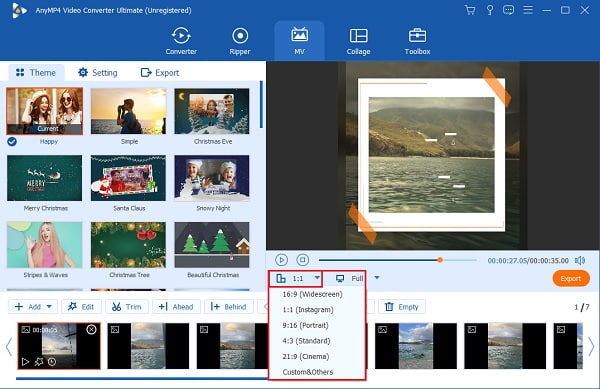Open the Toolbox module
600x389 pixels.
pyautogui.click(x=417, y=41)
